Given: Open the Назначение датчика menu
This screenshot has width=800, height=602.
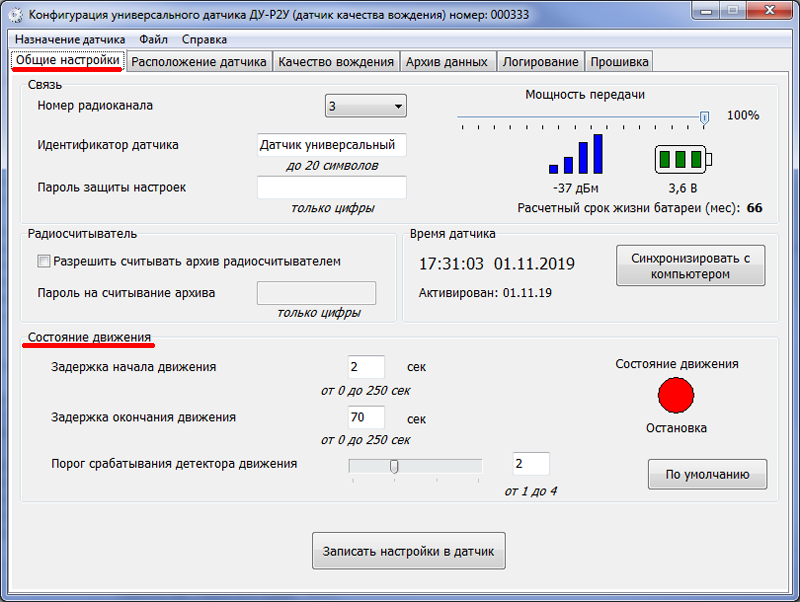Looking at the screenshot, I should point(70,39).
